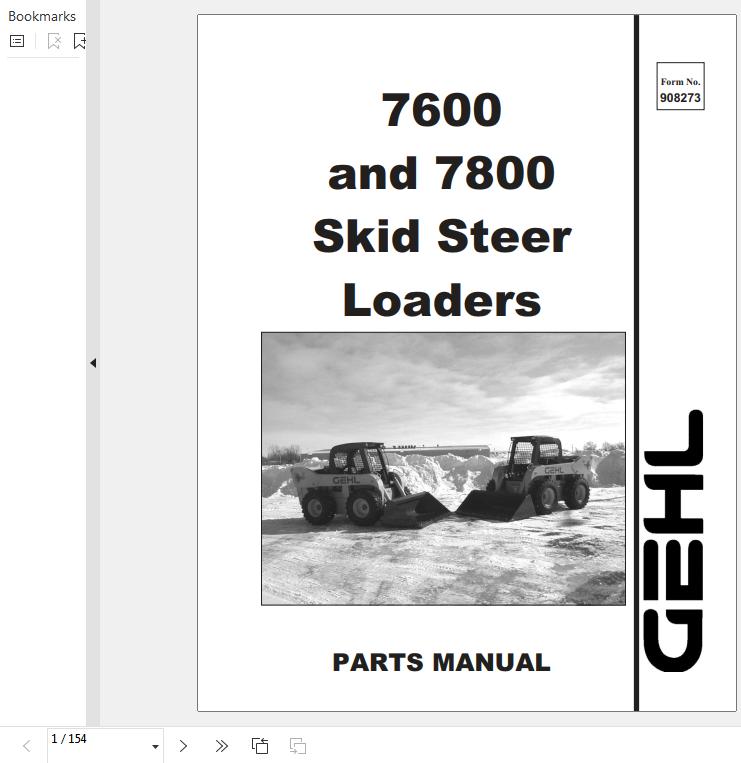Click the add new bookmark icon
This screenshot has height=763, width=741.
[x=80, y=41]
